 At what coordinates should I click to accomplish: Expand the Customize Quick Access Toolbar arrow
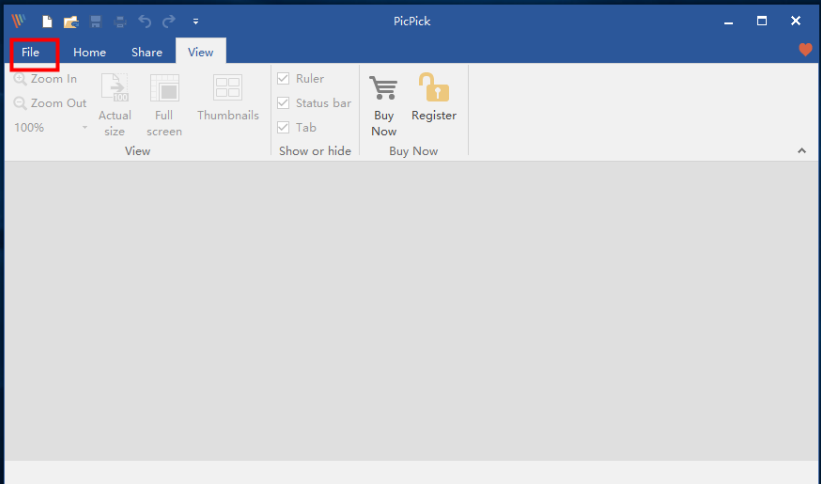196,21
